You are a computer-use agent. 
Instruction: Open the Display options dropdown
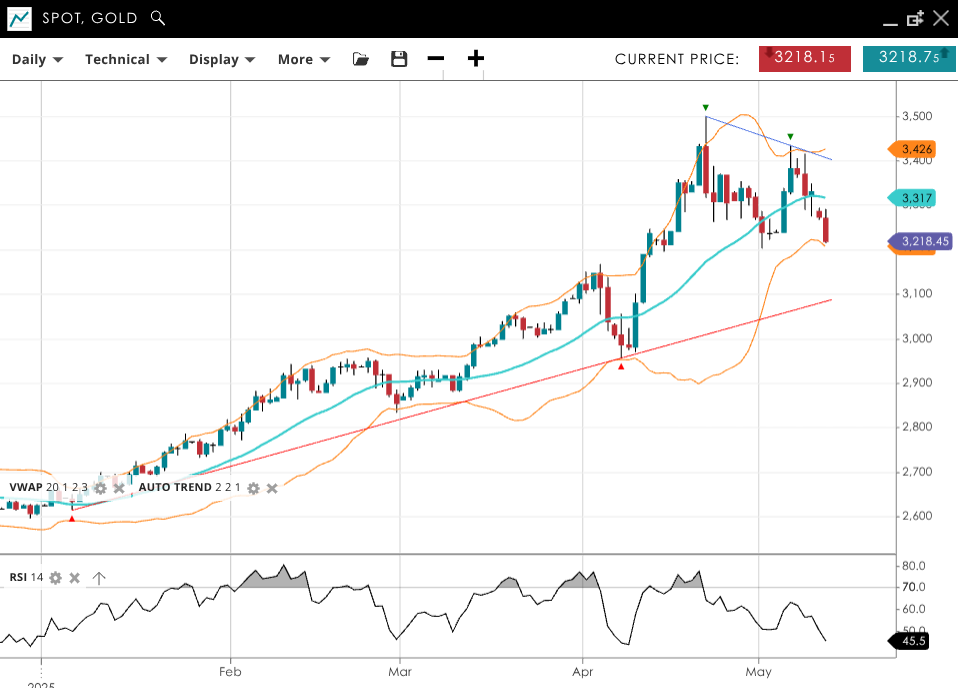[x=222, y=59]
